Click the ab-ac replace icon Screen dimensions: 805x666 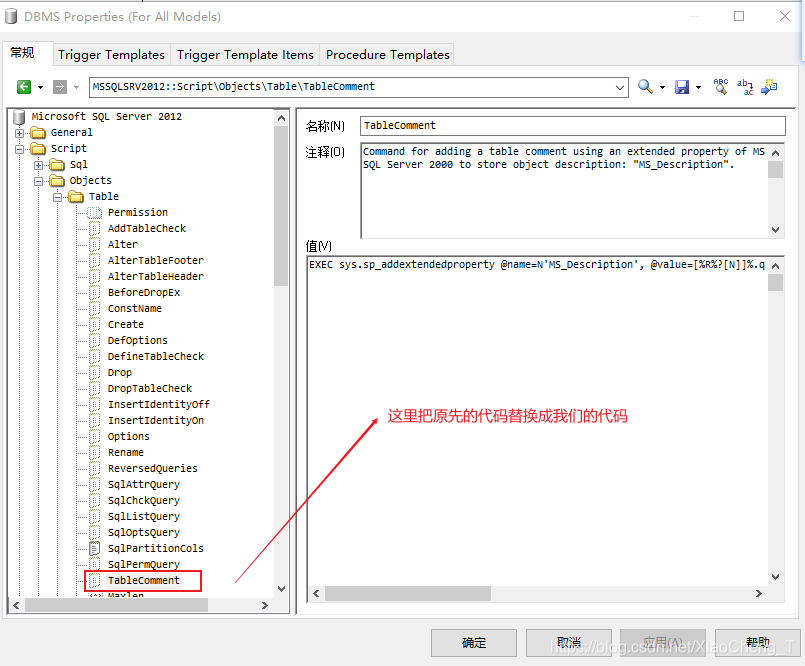click(745, 86)
